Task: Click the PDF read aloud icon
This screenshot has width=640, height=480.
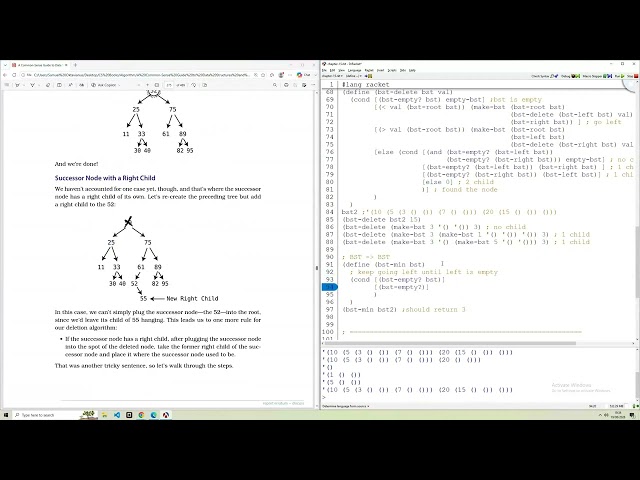Action: [x=70, y=85]
